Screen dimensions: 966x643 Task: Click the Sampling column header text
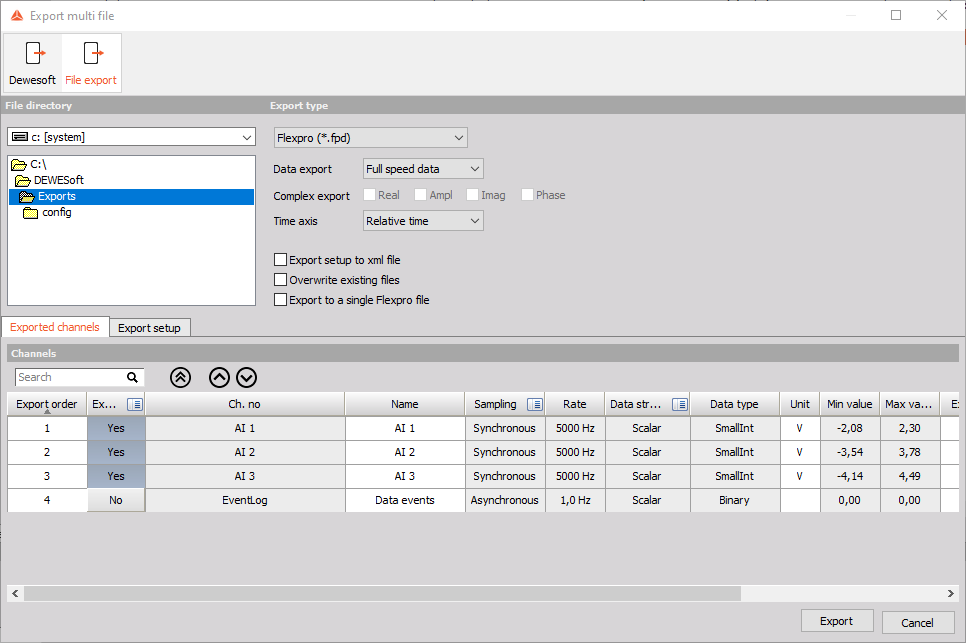[x=495, y=405]
